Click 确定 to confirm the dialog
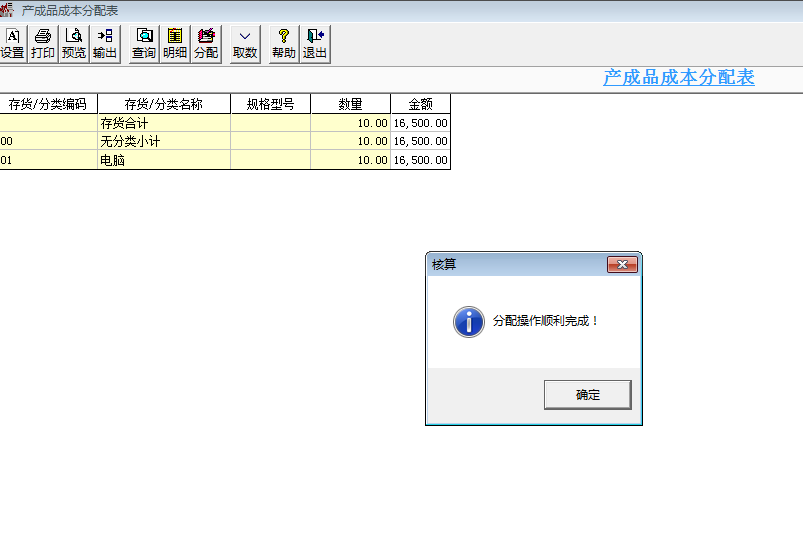 (587, 395)
